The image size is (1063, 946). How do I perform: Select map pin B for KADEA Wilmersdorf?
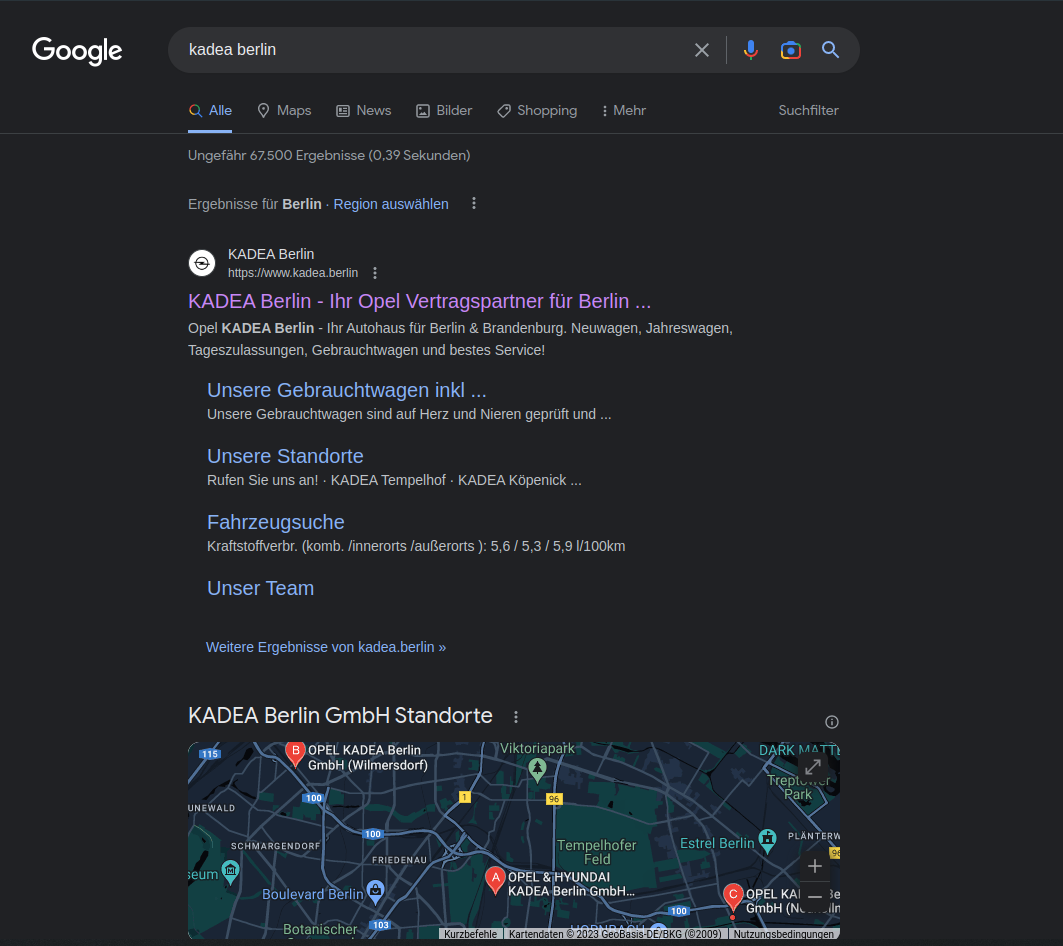[x=295, y=753]
